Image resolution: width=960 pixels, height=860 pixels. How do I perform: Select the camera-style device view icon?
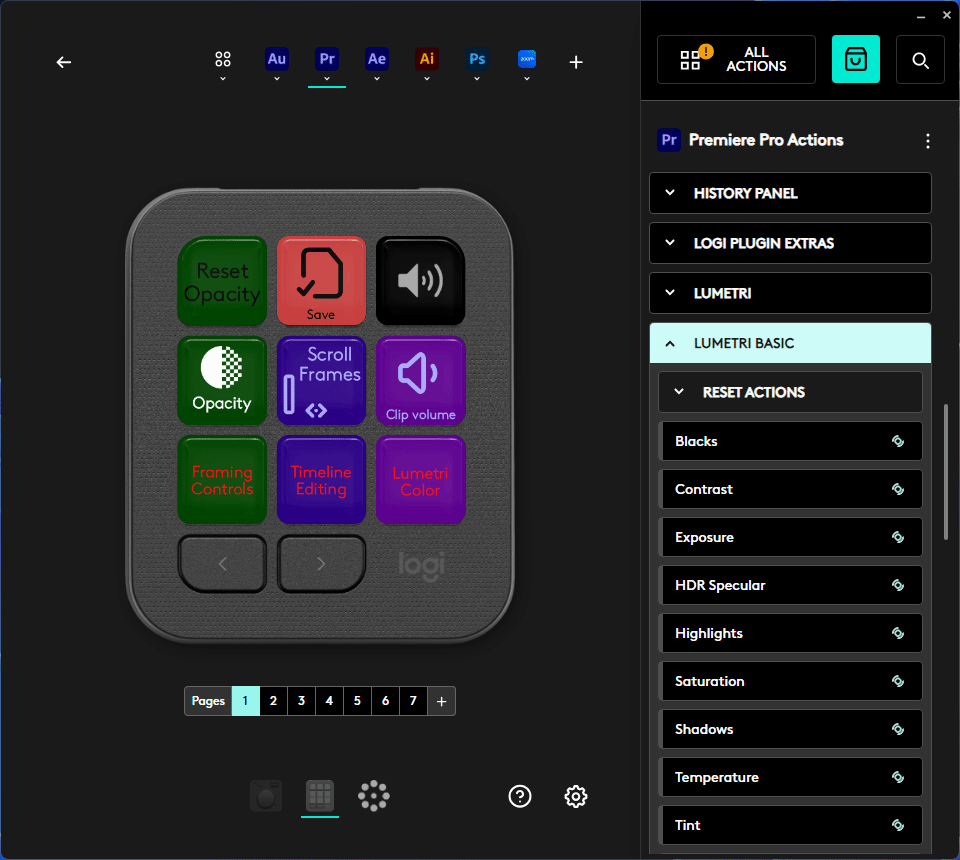[x=266, y=796]
